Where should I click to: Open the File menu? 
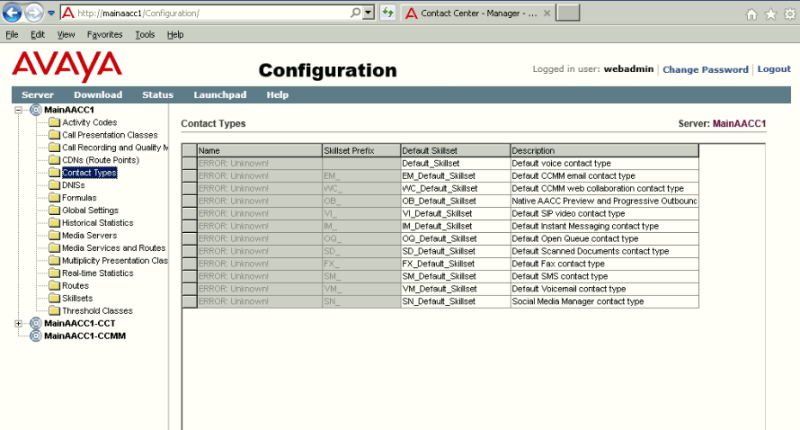pyautogui.click(x=12, y=35)
